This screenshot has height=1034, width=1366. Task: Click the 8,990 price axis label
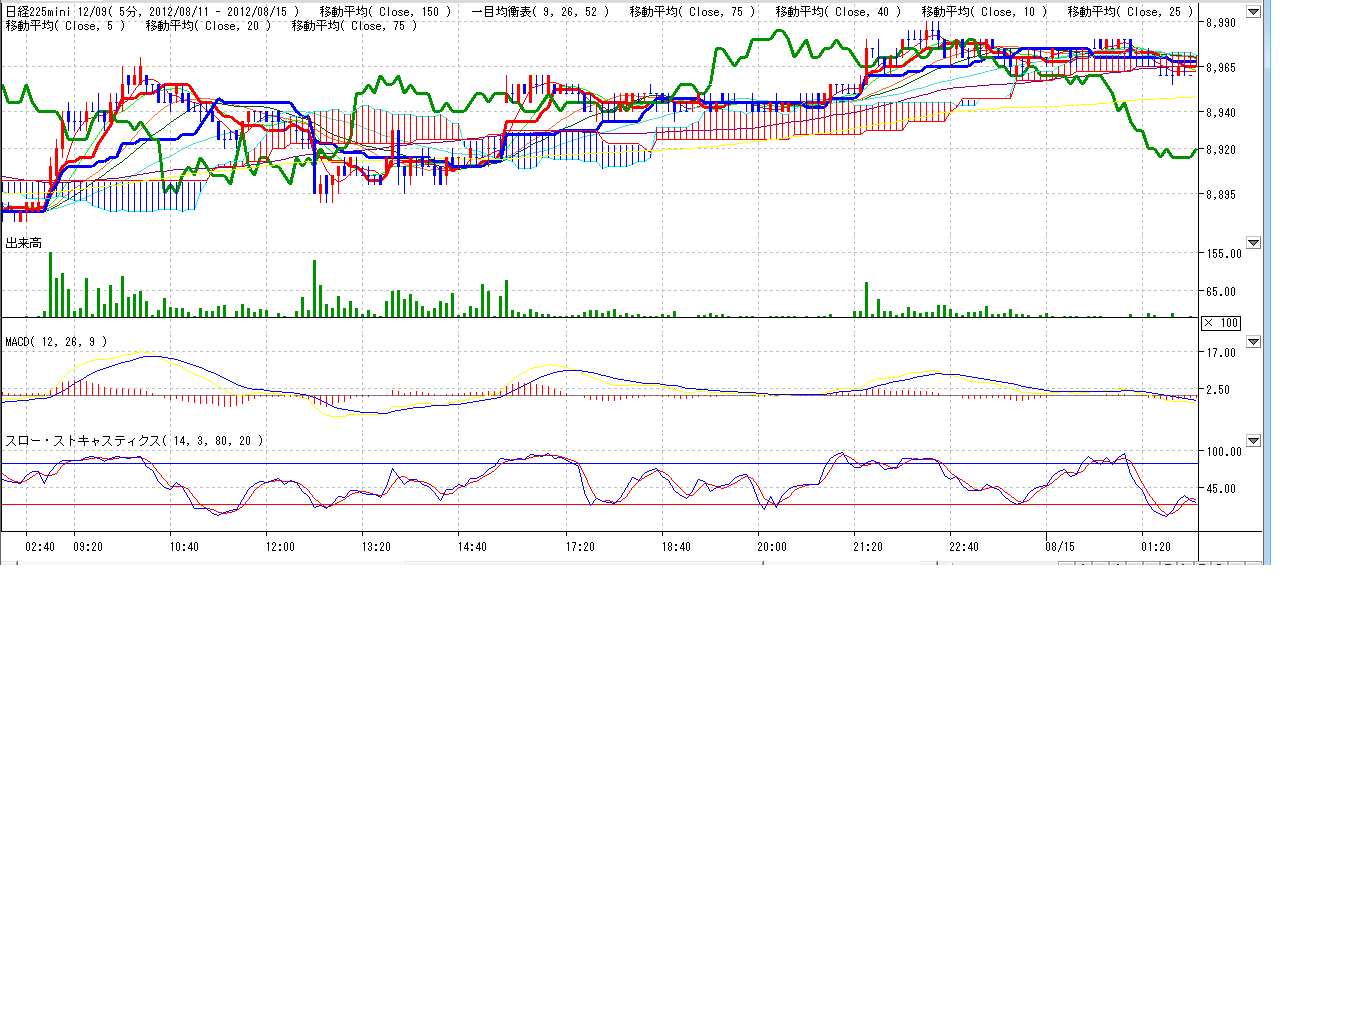point(1220,22)
